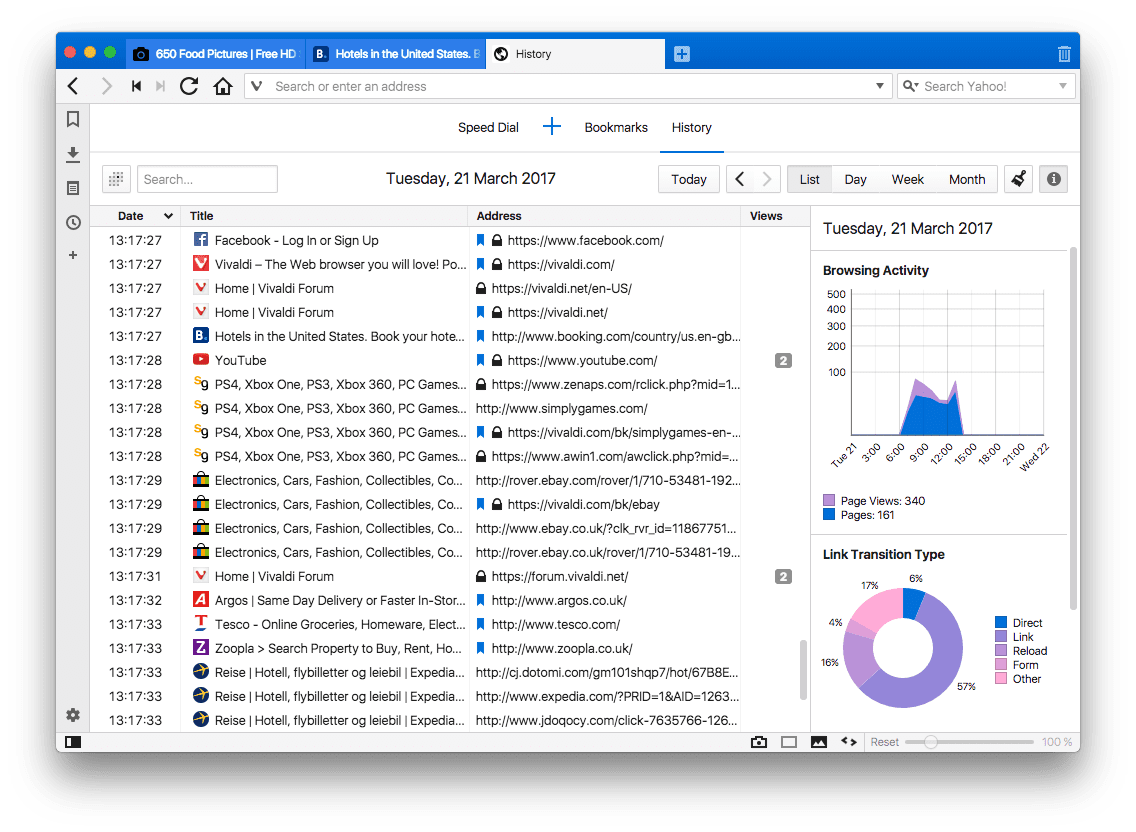Show the next day in history

767,179
